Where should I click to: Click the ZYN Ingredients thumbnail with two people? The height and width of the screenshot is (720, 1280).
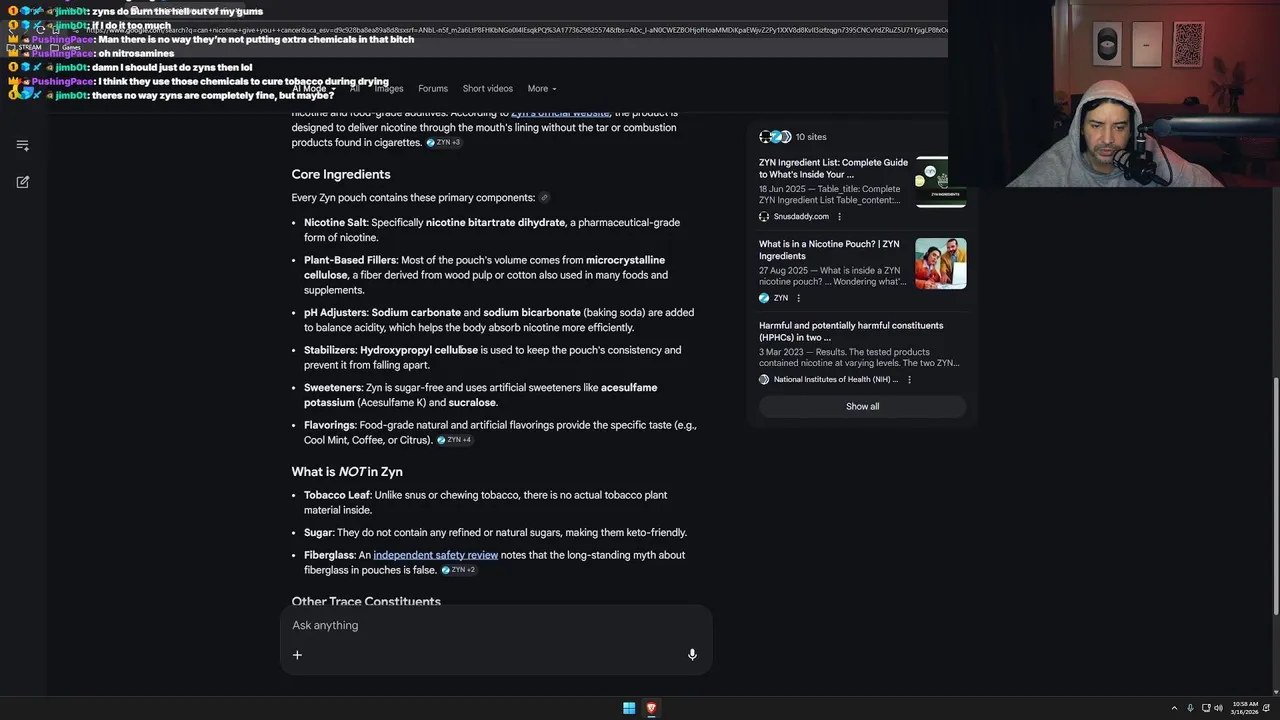coord(940,264)
